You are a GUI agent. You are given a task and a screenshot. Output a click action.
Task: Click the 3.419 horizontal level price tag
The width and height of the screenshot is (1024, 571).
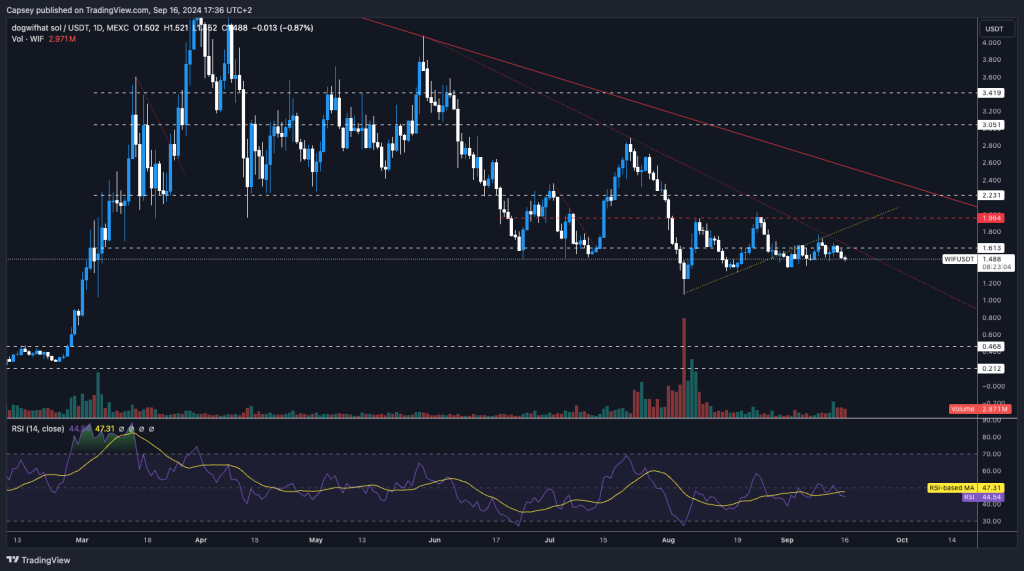coord(994,93)
